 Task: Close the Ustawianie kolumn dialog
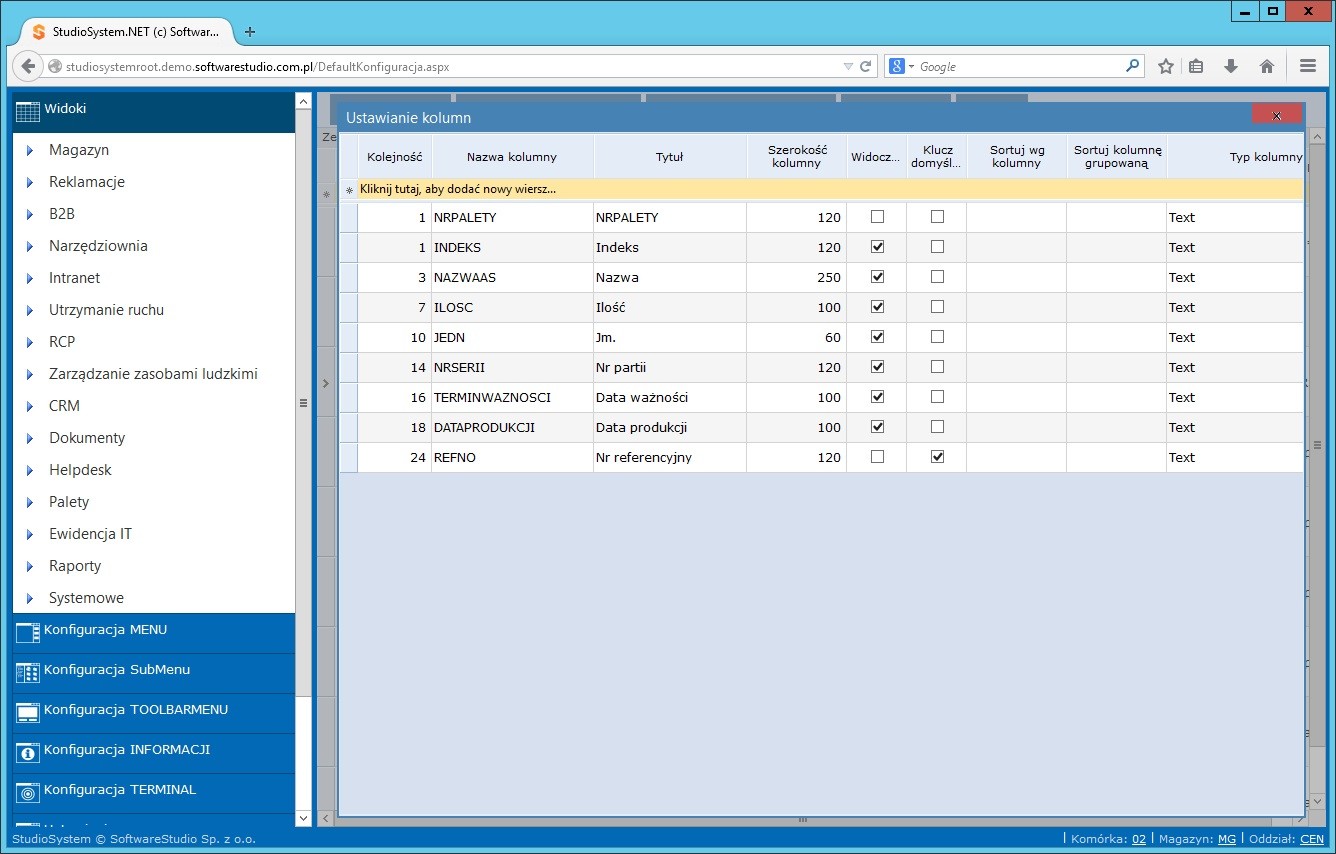pos(1277,115)
